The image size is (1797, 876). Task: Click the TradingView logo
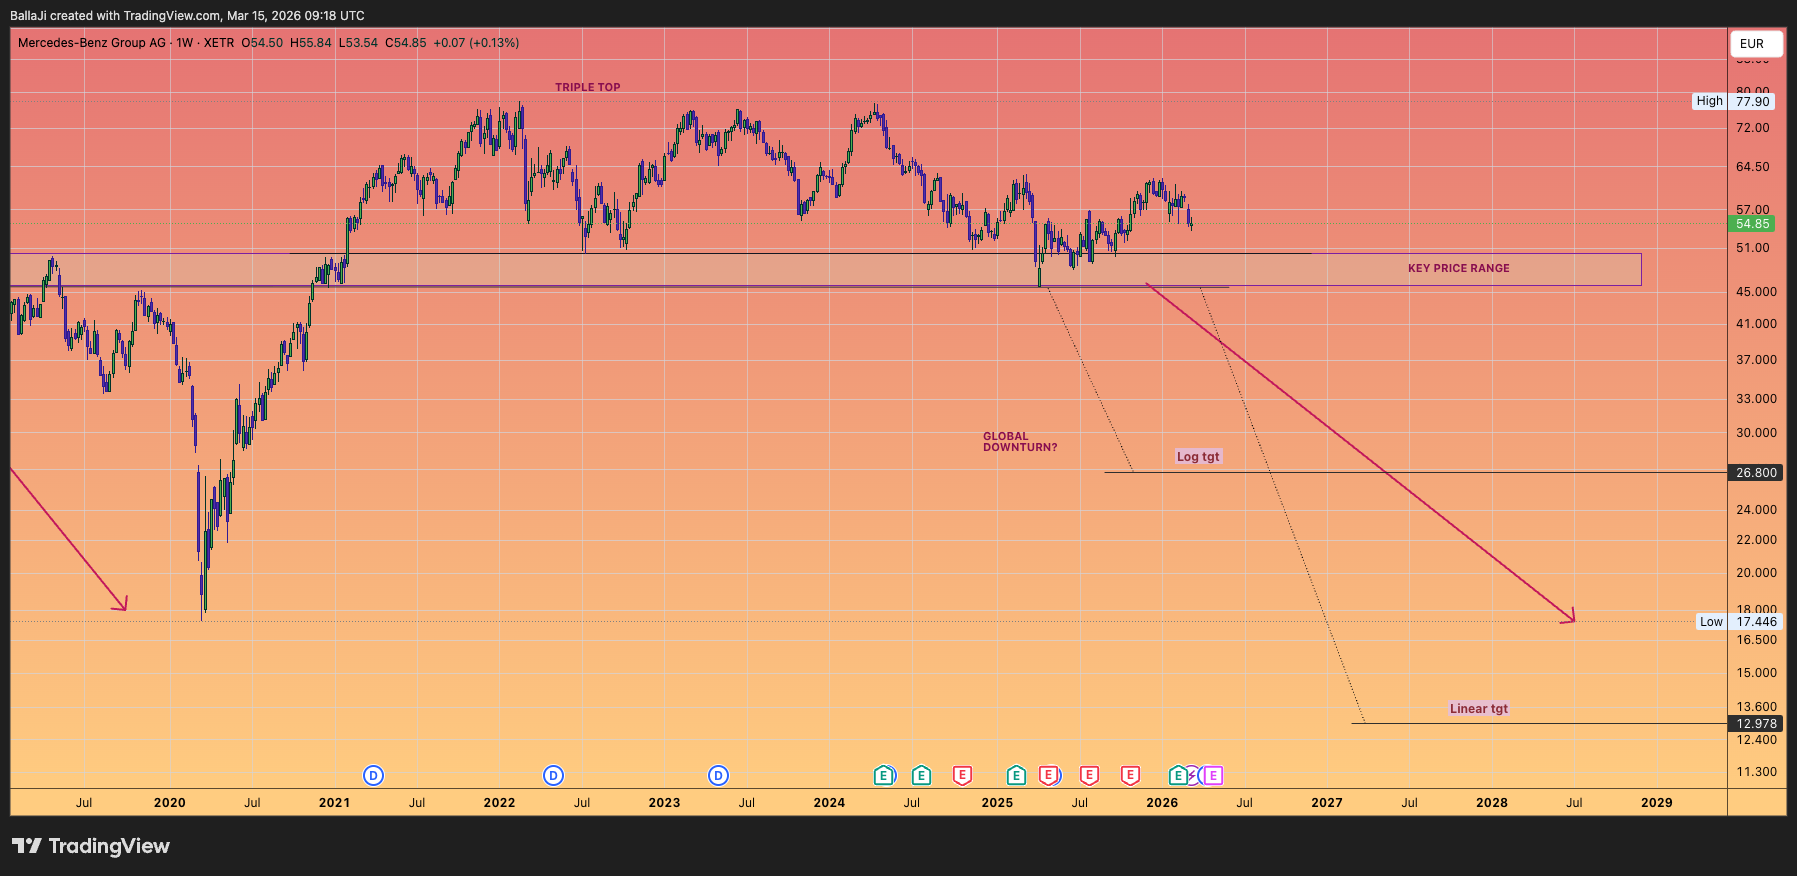coord(91,846)
